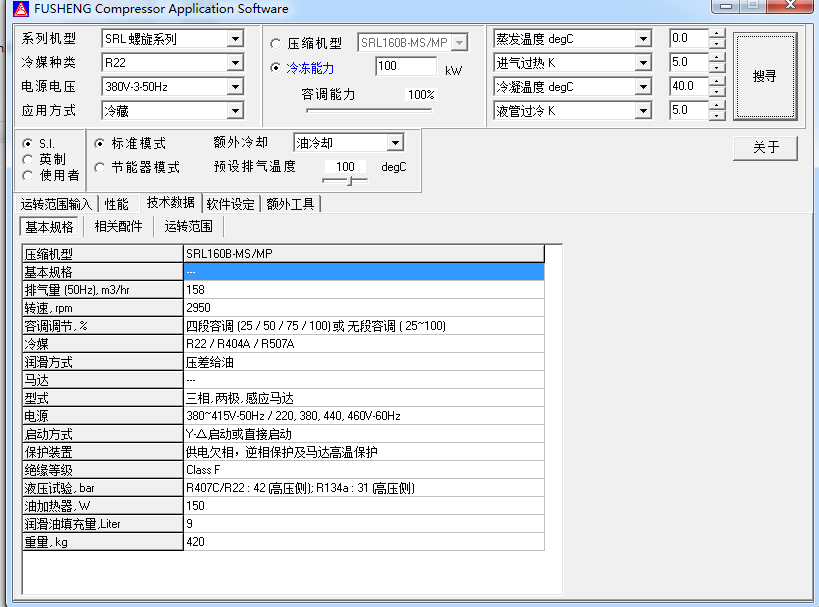Open the 电源电压 380V-3-50Hz dropdown
This screenshot has height=607, width=819.
236,87
